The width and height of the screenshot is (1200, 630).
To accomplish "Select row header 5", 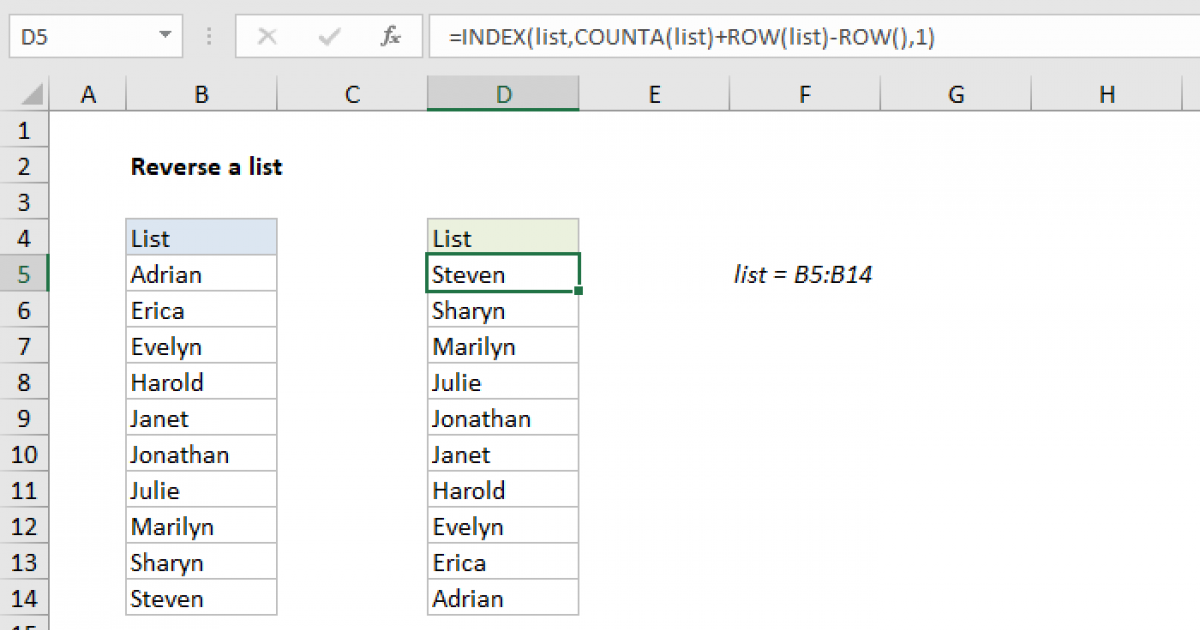I will click(24, 273).
